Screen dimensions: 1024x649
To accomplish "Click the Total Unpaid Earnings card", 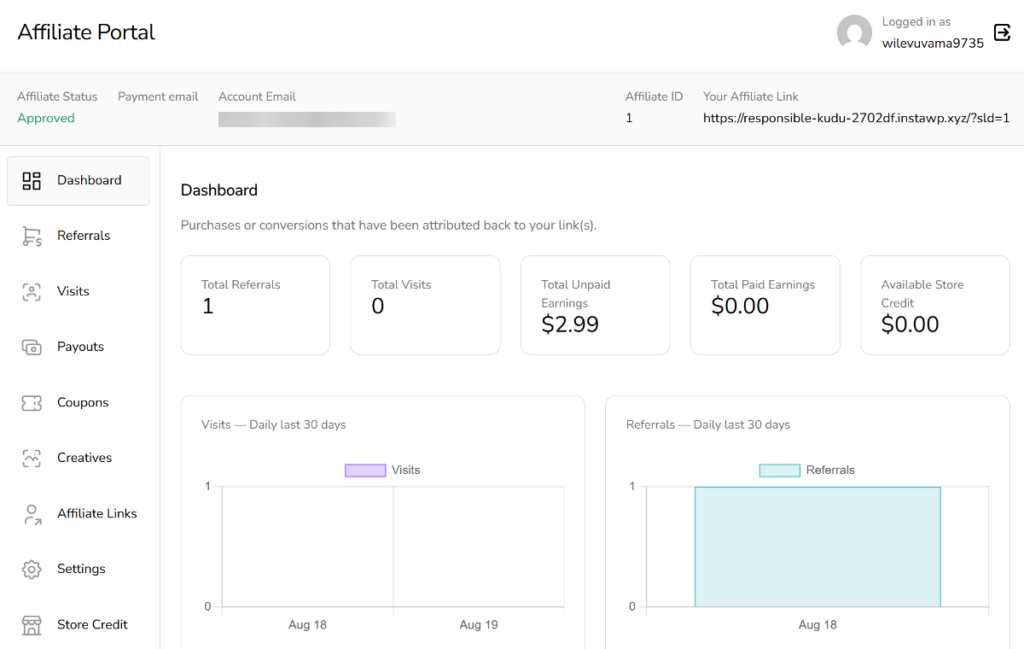I will 595,305.
